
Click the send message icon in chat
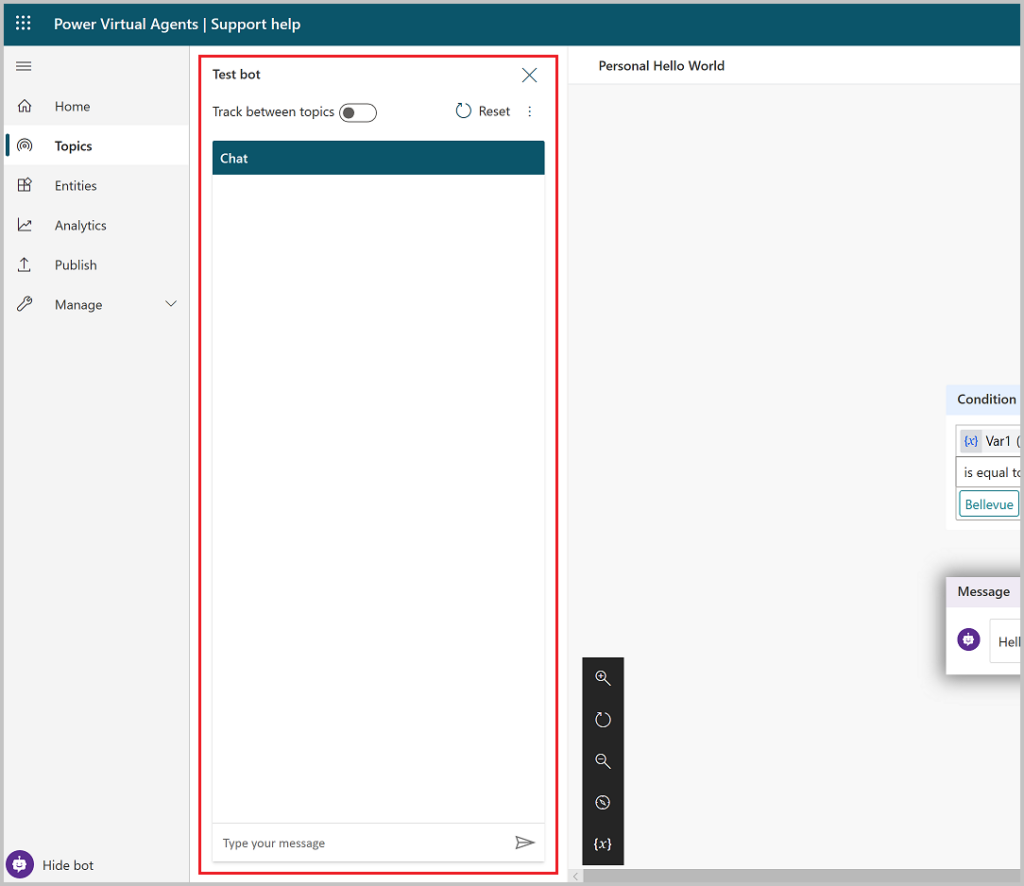[x=525, y=843]
